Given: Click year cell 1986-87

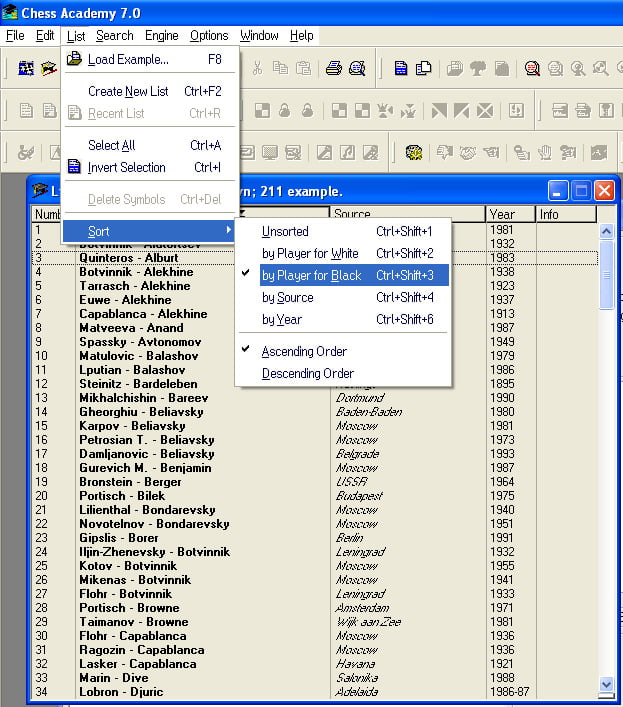Looking at the screenshot, I should 509,692.
